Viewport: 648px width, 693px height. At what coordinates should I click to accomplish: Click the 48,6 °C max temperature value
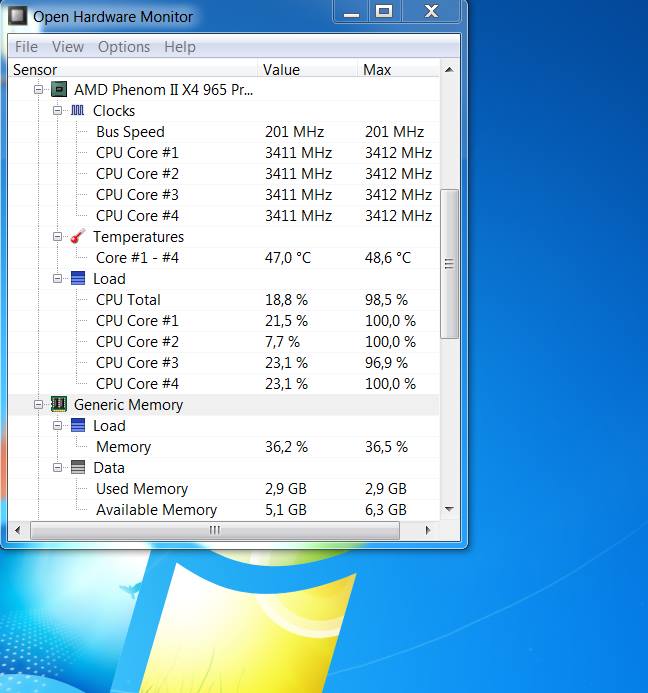click(388, 258)
